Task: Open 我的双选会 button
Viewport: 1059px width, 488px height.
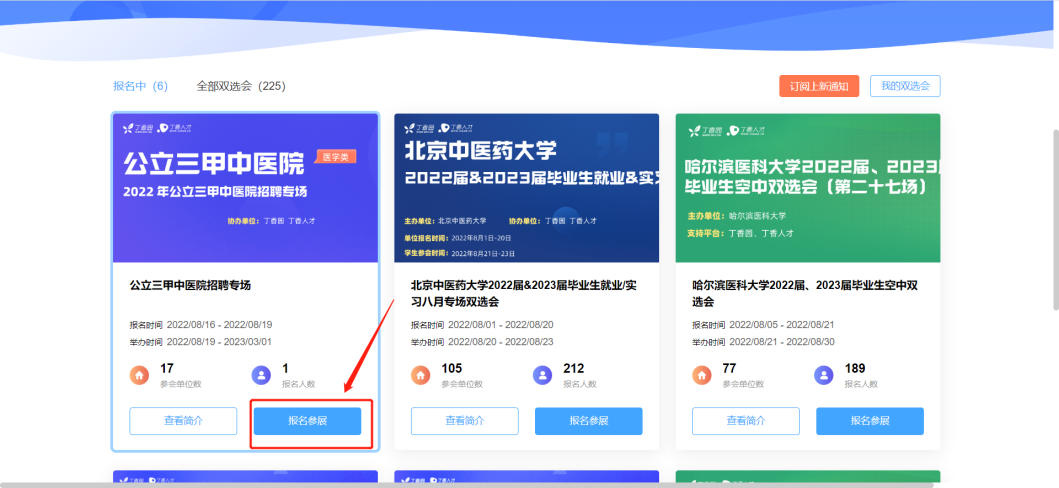Action: (904, 86)
